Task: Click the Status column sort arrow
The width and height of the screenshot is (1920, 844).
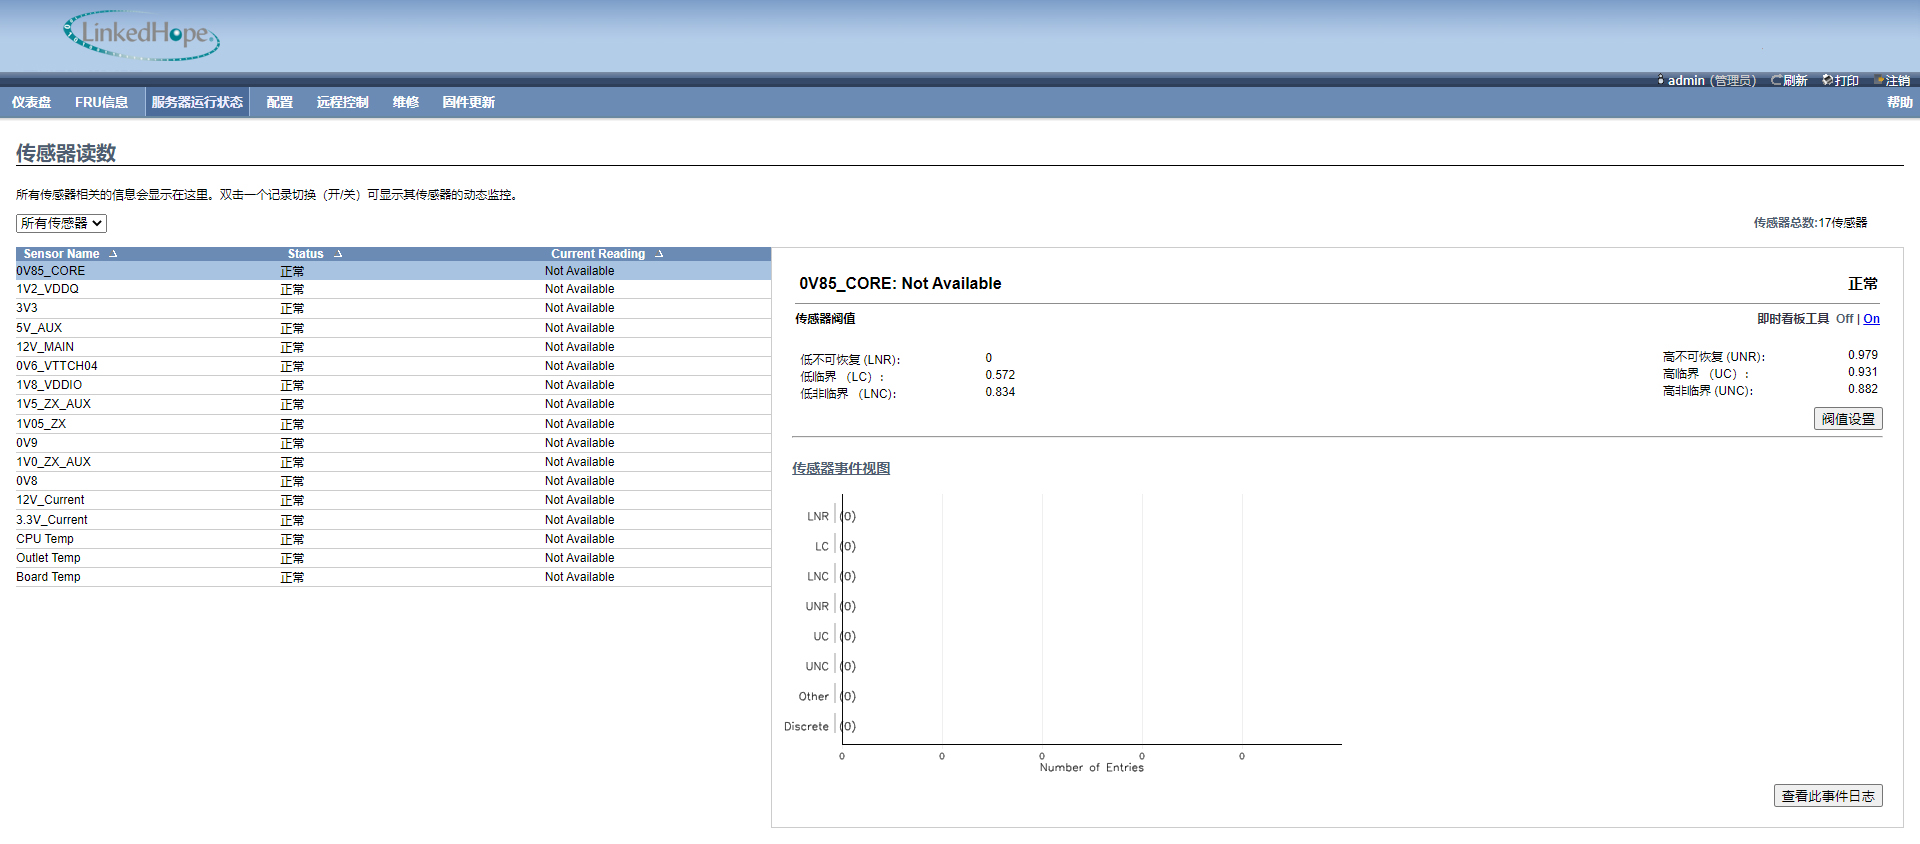Action: coord(338,254)
